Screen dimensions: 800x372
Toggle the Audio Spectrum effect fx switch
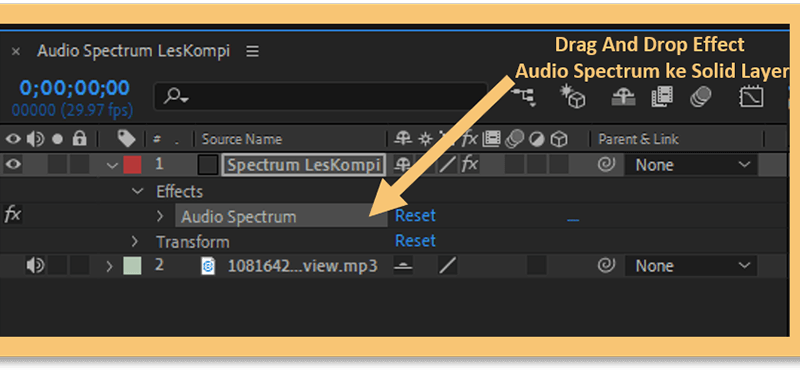[12, 215]
